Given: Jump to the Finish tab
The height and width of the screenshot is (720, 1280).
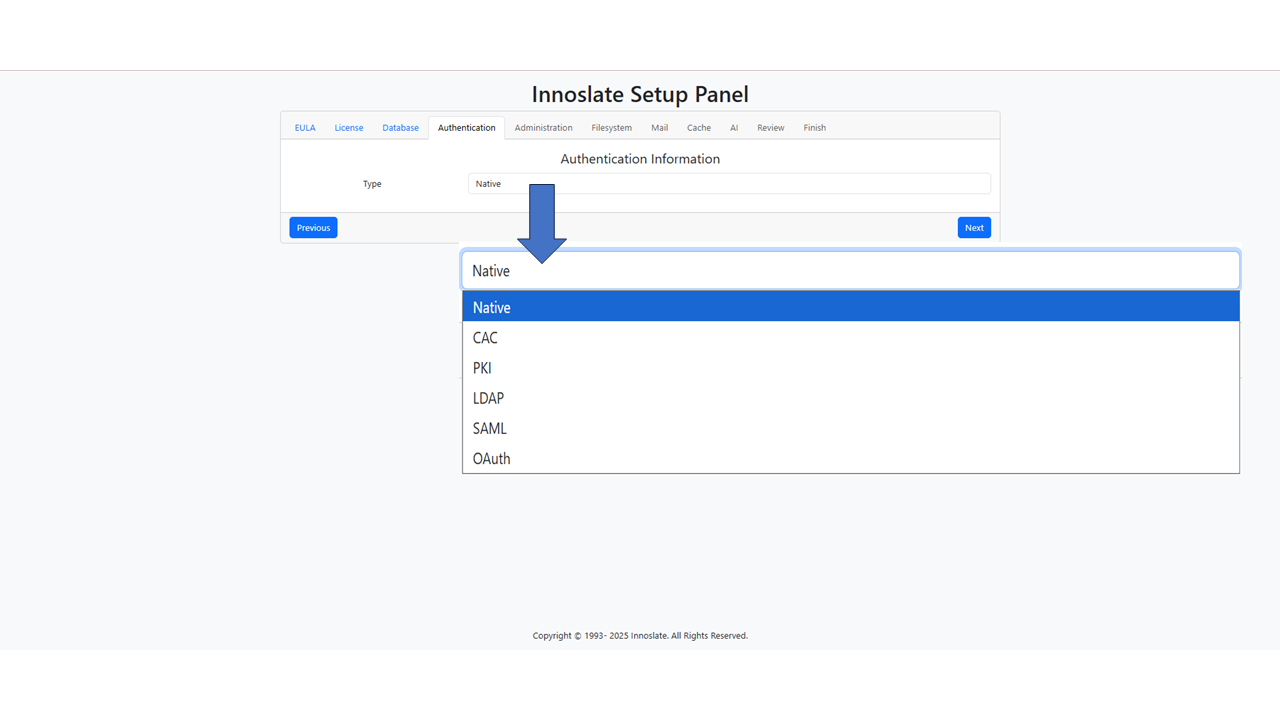Looking at the screenshot, I should coord(815,128).
